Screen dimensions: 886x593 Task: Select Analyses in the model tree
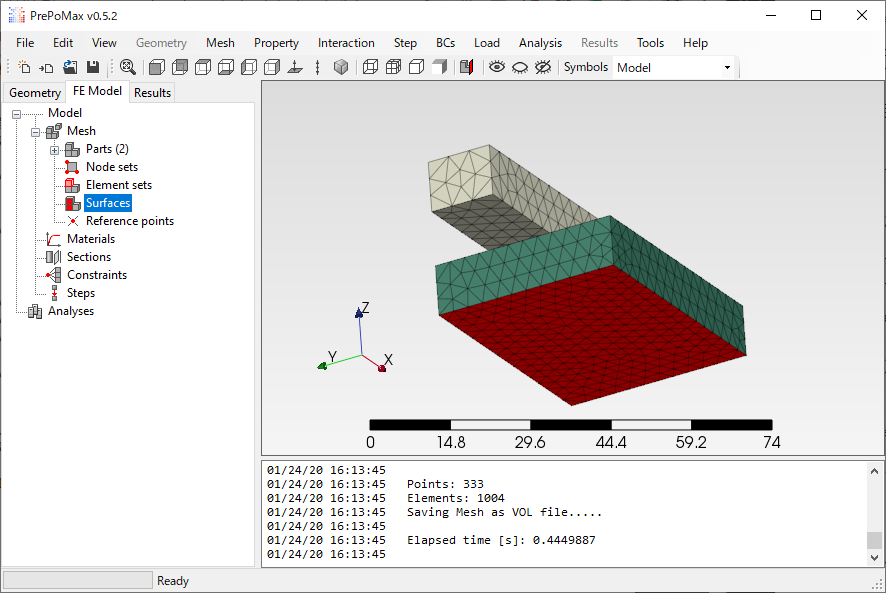click(70, 311)
